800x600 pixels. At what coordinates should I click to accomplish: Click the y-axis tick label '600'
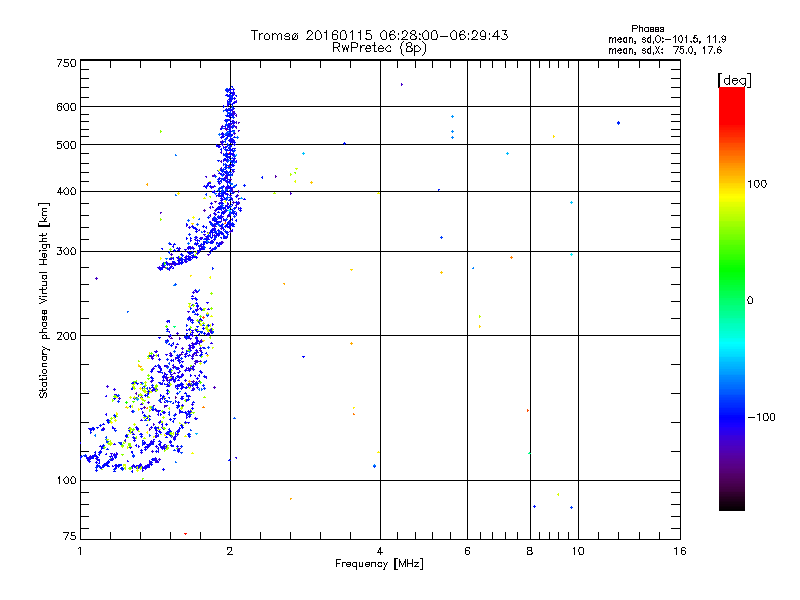pyautogui.click(x=66, y=107)
